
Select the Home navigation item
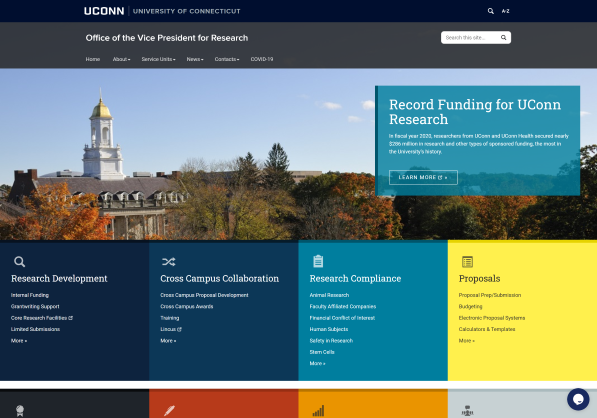[x=93, y=59]
